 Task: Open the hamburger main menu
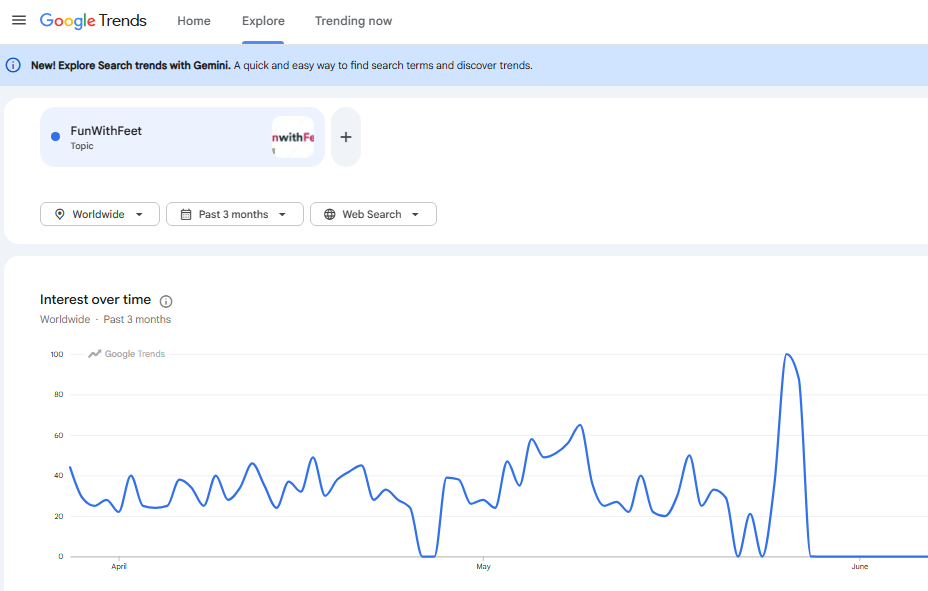(x=19, y=20)
